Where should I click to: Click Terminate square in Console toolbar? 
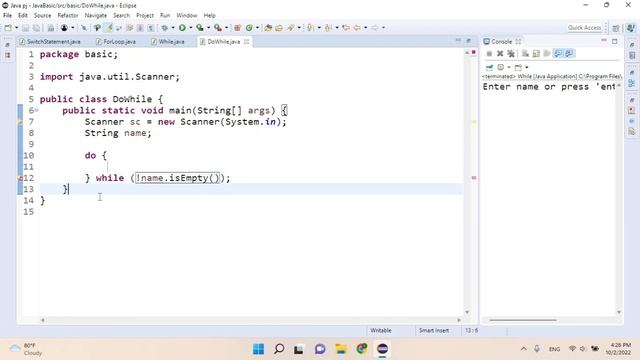click(489, 53)
